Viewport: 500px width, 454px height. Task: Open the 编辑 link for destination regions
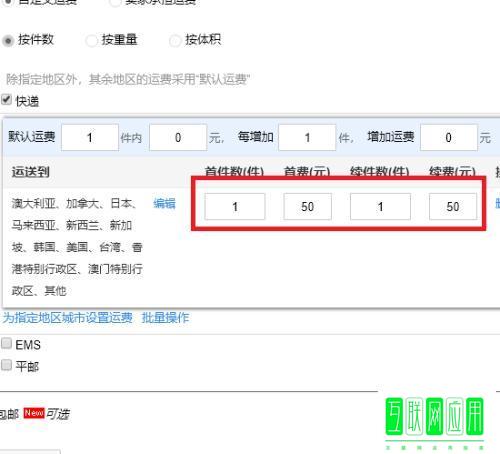[164, 203]
